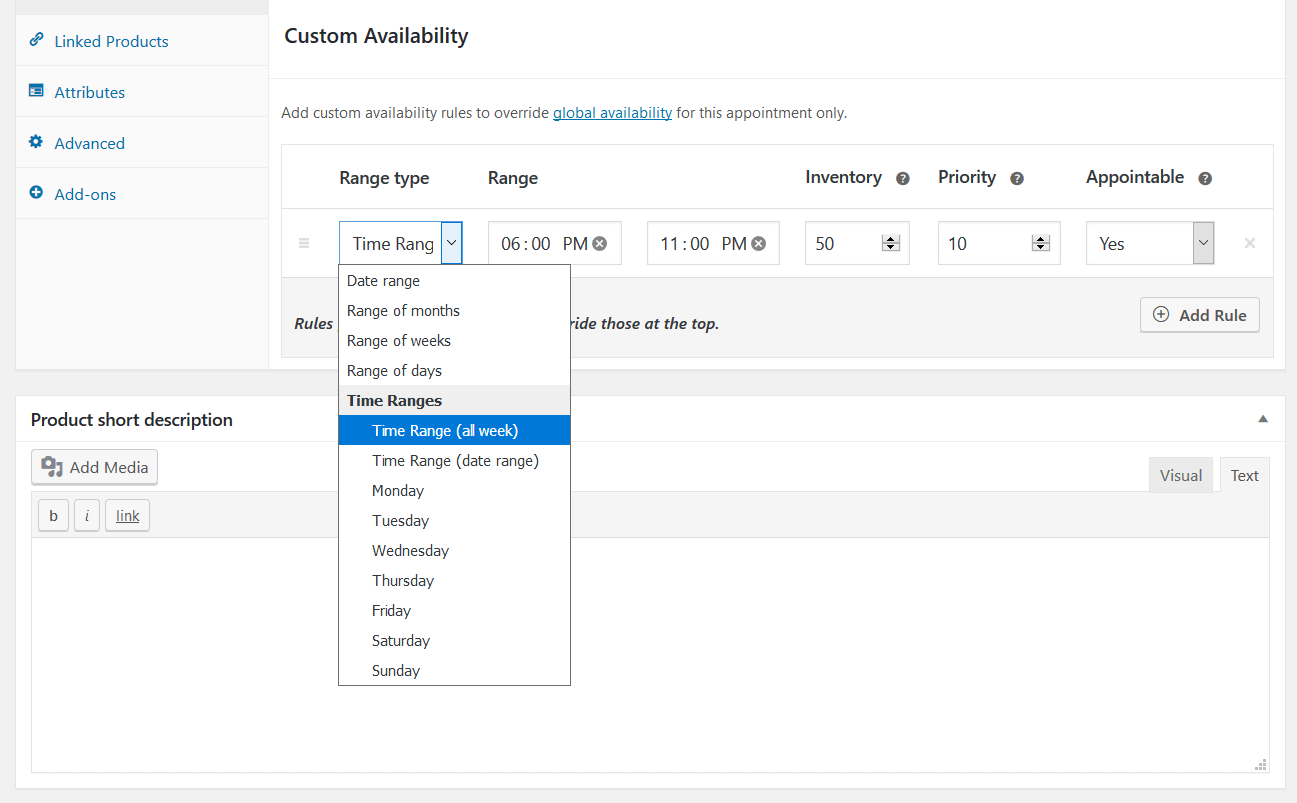Choose Range of days option

(x=454, y=371)
